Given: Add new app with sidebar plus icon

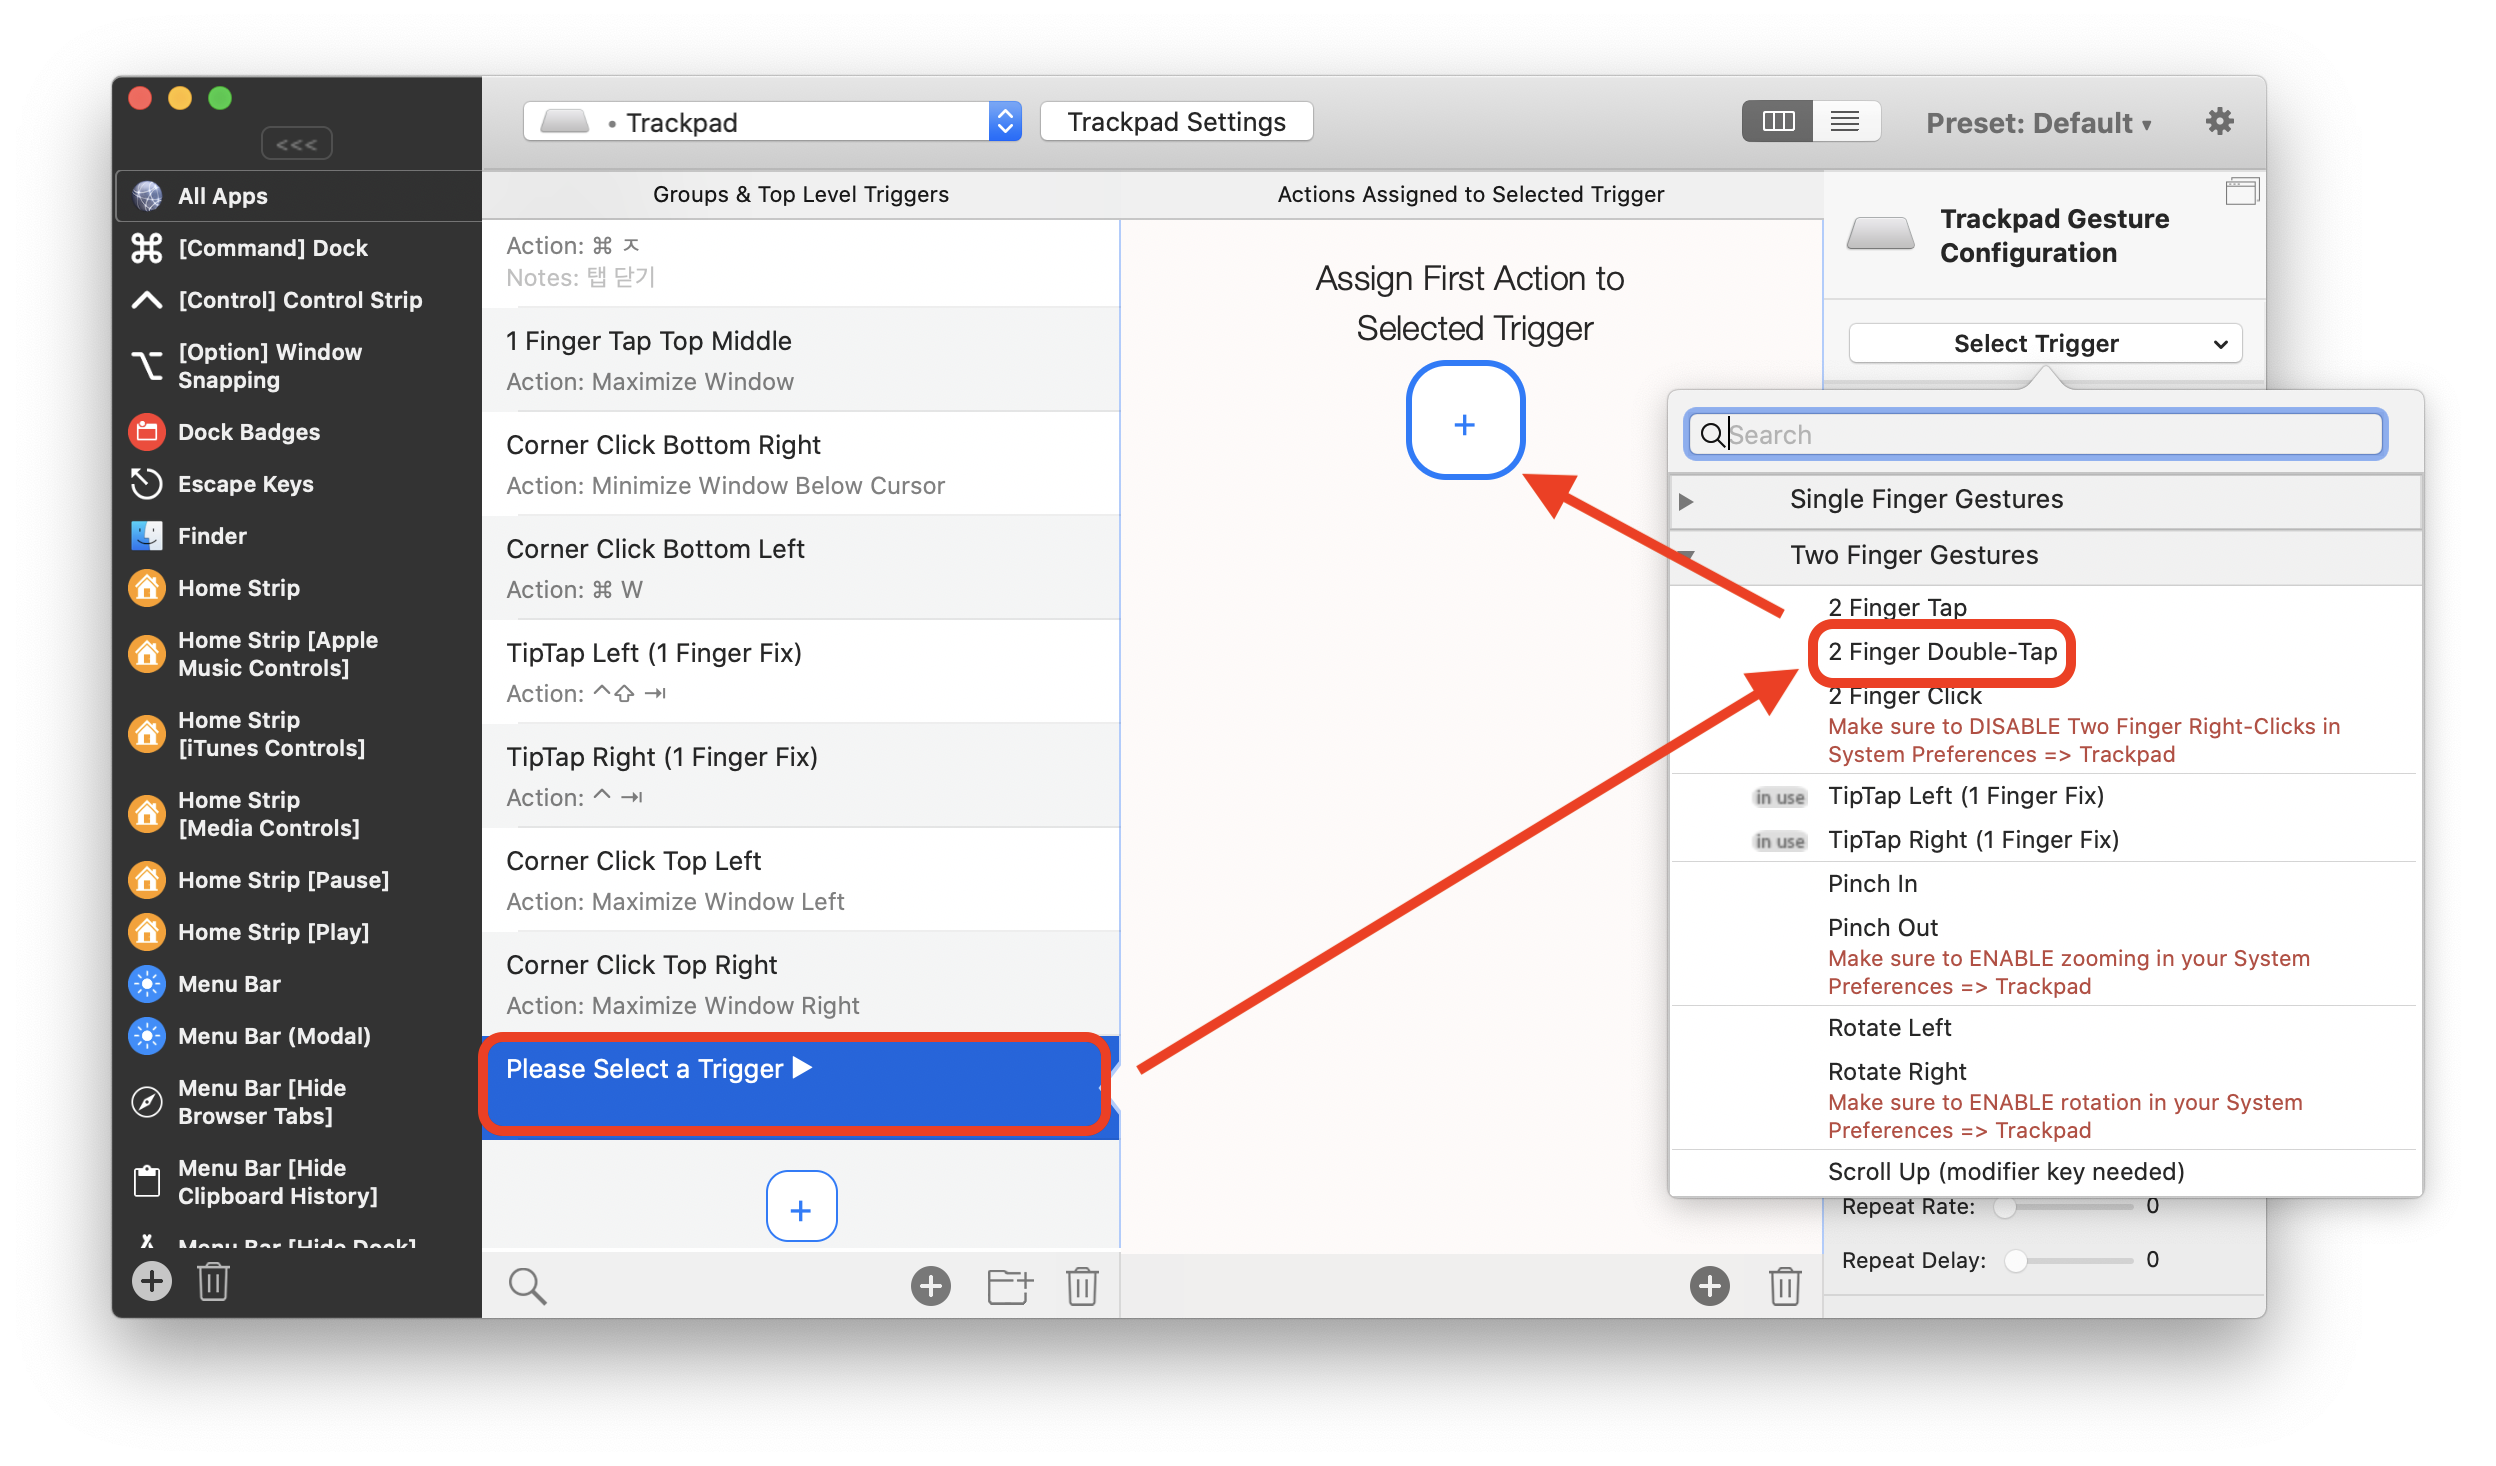Looking at the screenshot, I should (152, 1281).
